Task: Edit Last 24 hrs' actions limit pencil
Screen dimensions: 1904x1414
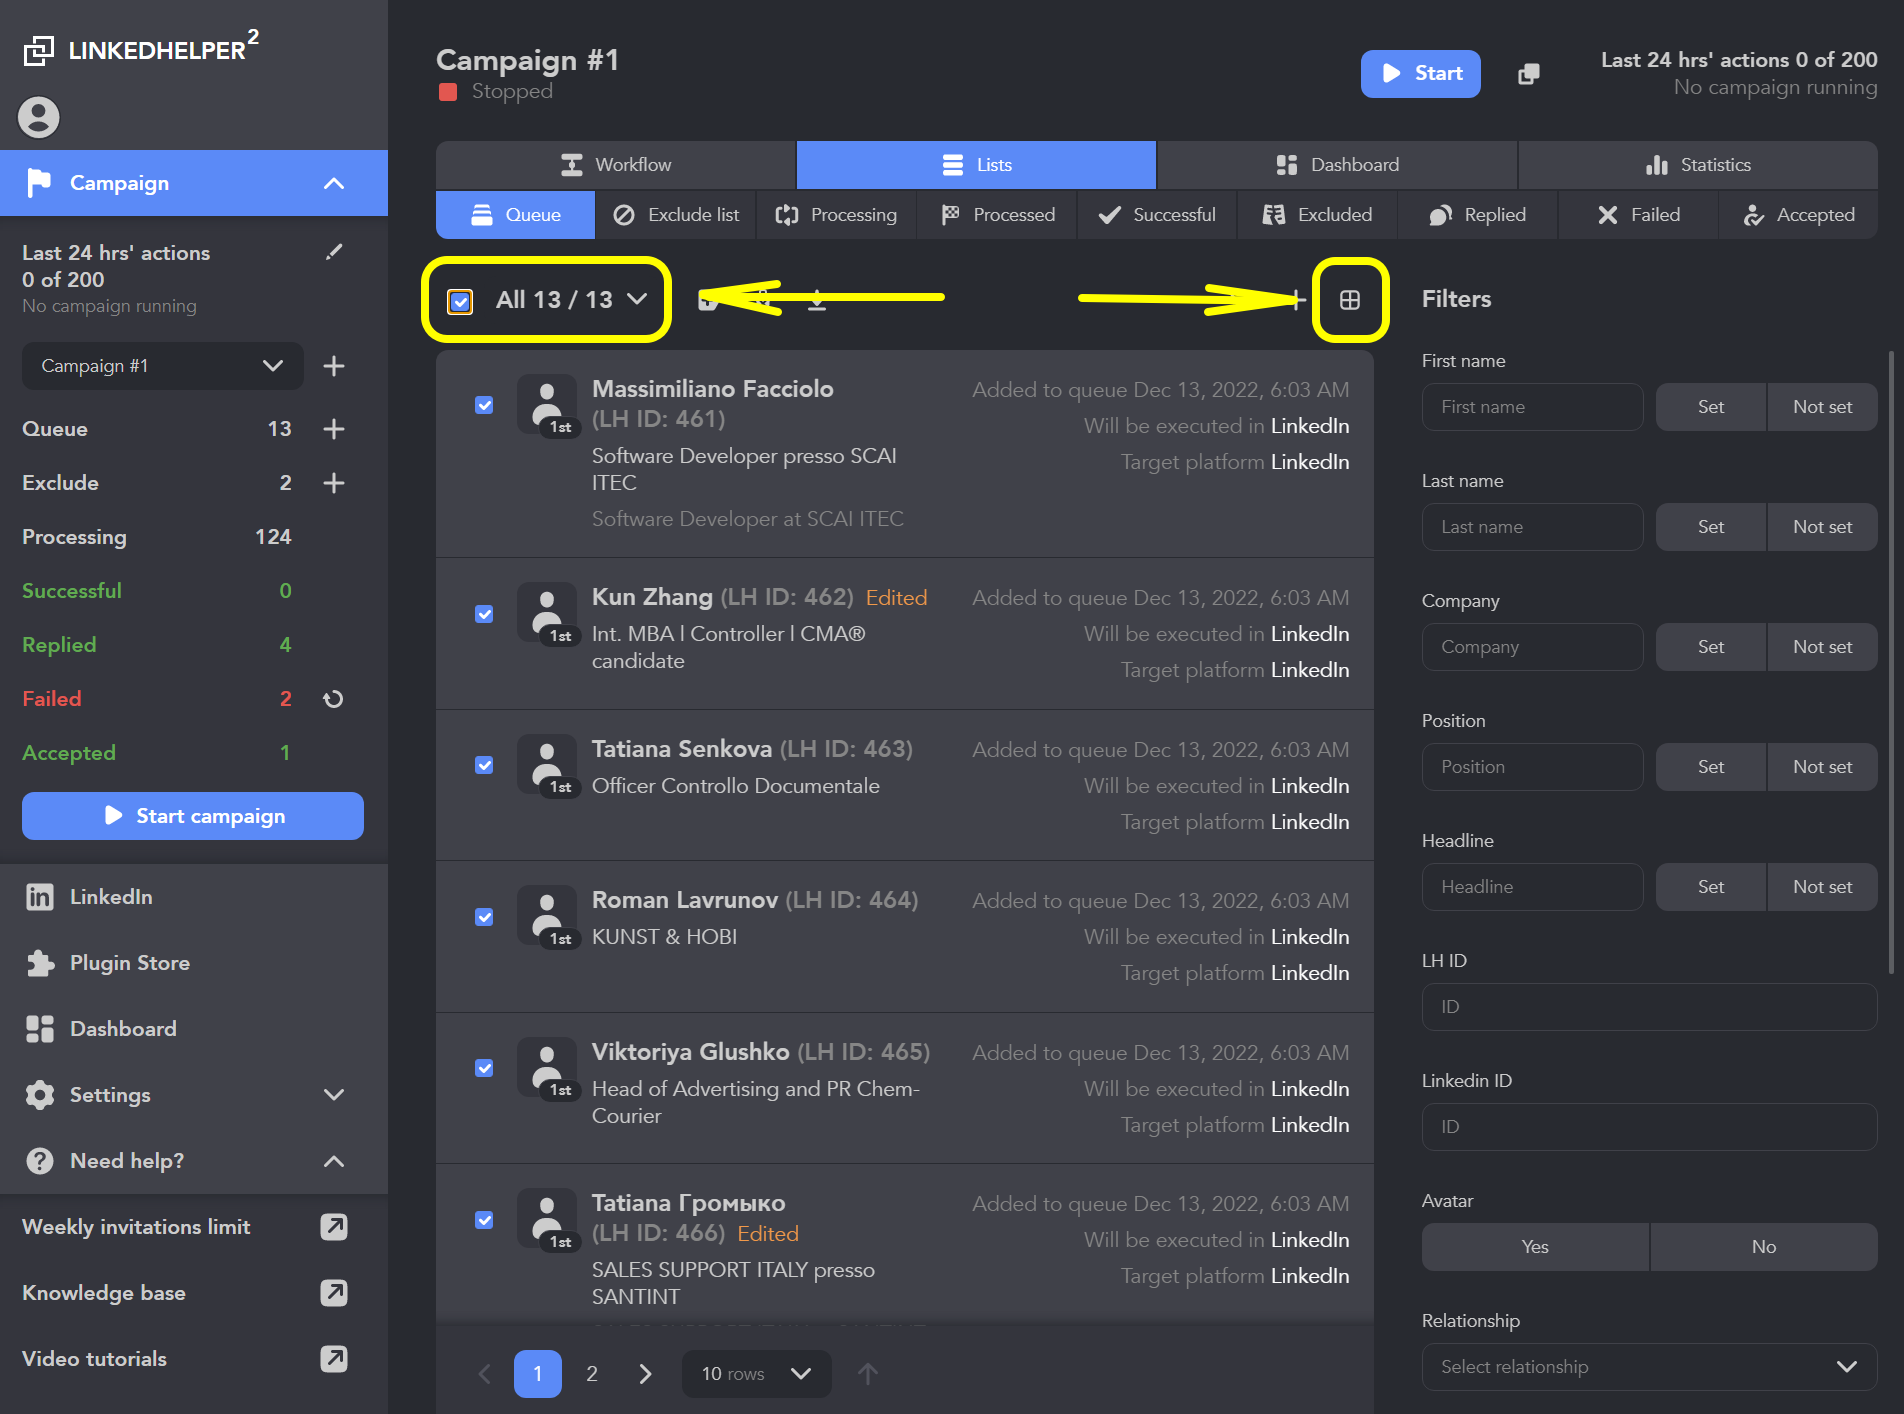Action: point(335,252)
